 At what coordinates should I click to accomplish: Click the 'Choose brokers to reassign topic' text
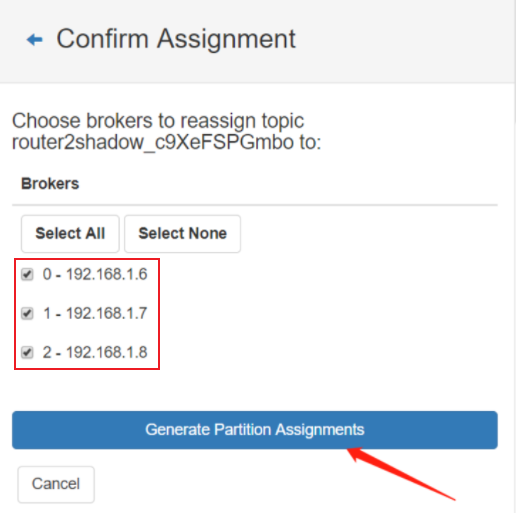[x=158, y=120]
